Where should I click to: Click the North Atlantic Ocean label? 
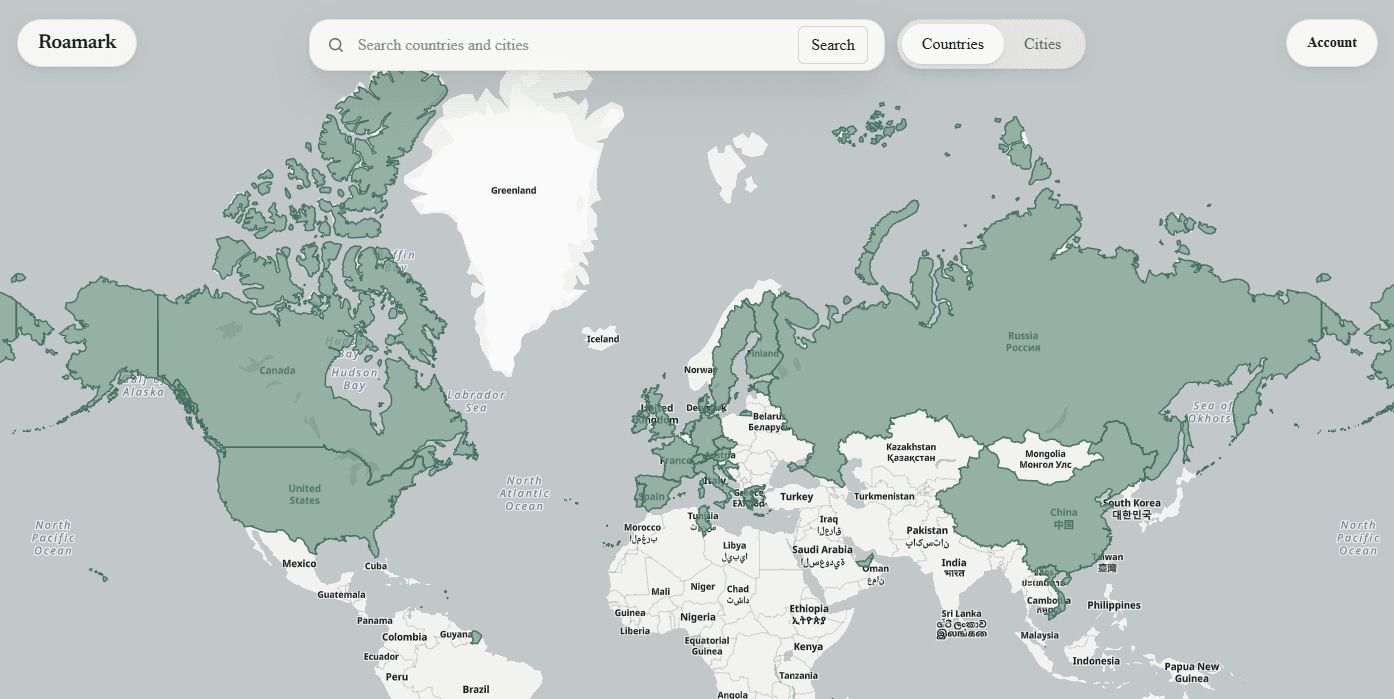click(x=524, y=493)
